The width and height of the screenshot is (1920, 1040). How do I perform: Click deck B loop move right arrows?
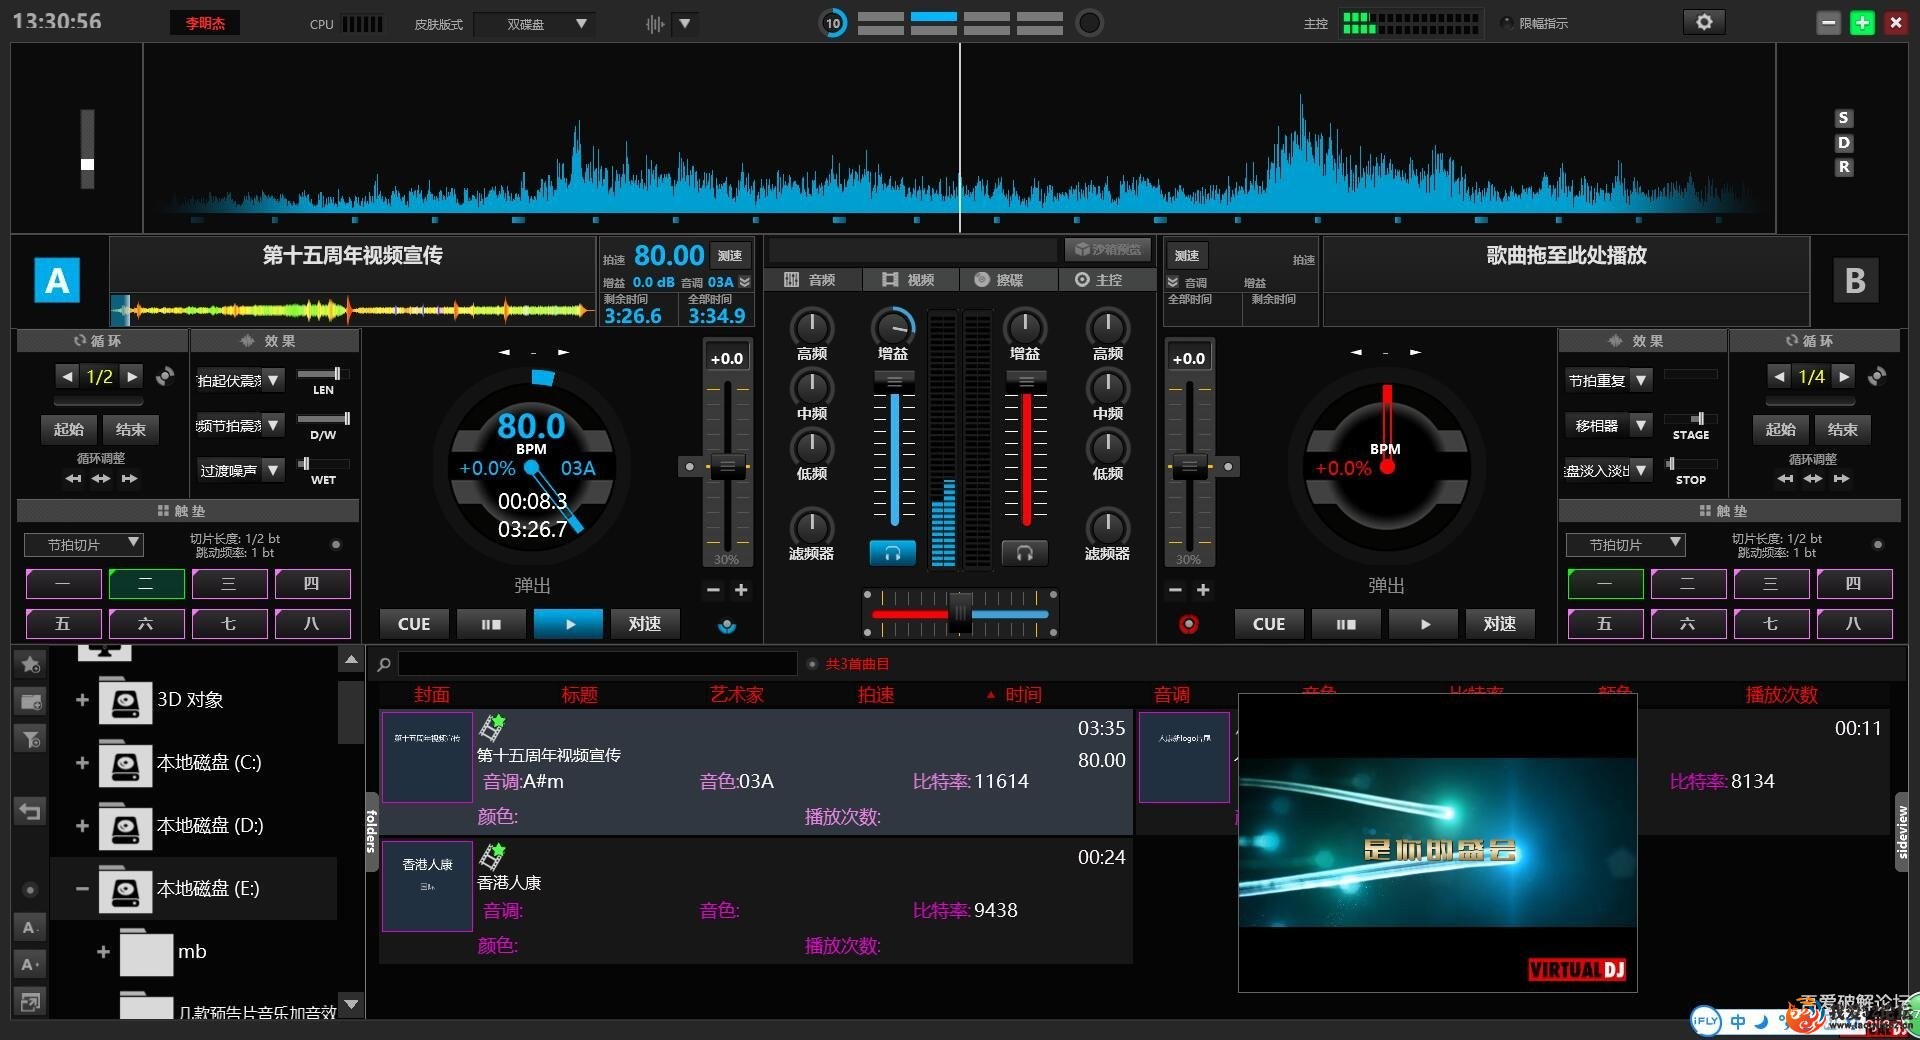click(1841, 478)
